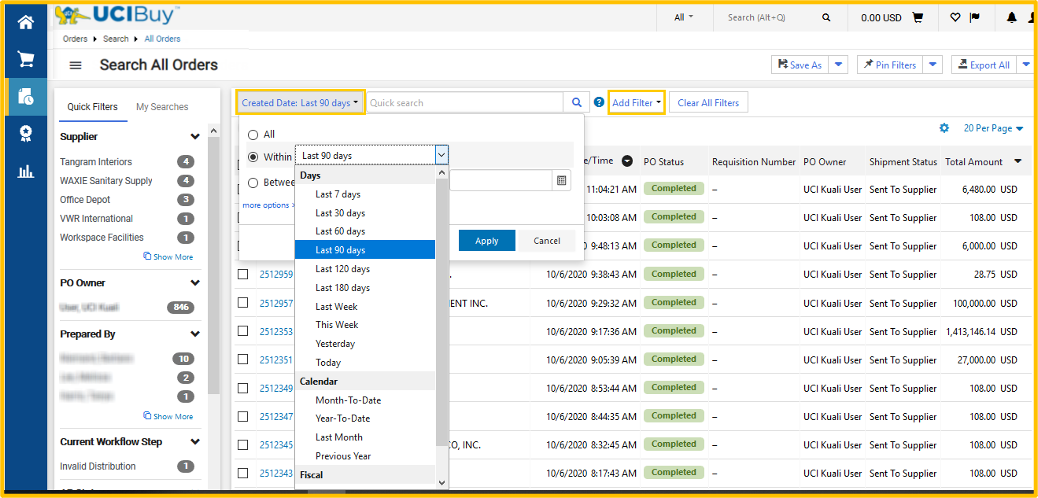The height and width of the screenshot is (498, 1038).
Task: Open order link 2512343
Action: [x=276, y=473]
